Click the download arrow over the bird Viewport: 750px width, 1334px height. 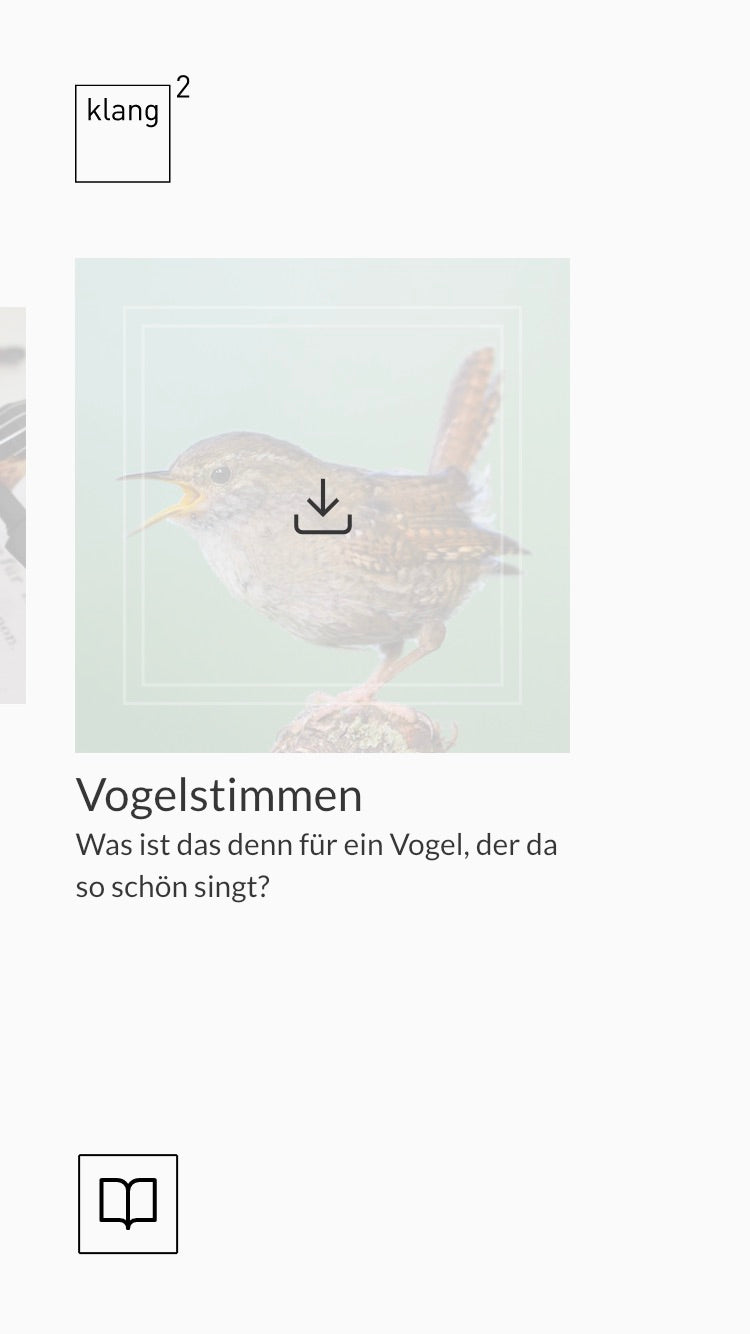tap(323, 506)
